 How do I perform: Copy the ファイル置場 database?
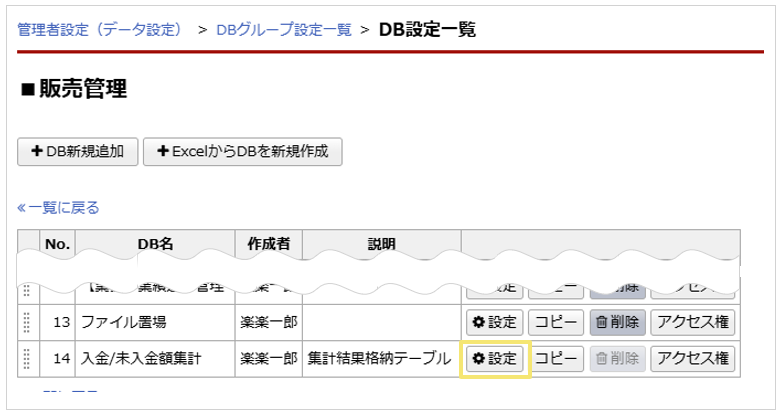click(556, 322)
